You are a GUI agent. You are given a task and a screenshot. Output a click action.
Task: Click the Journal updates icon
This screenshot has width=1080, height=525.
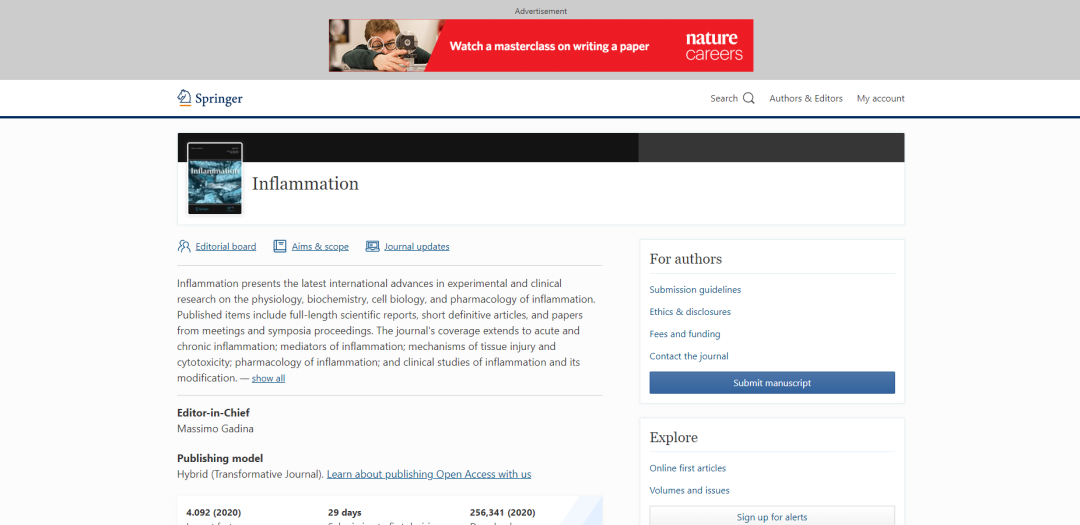click(372, 246)
